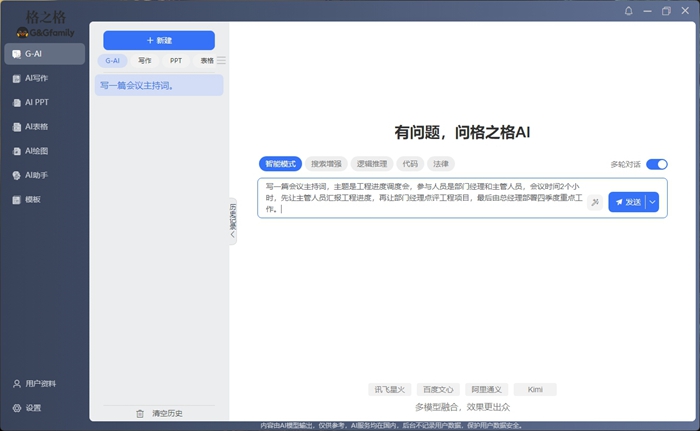Select the 搜索增强 mode
Image resolution: width=700 pixels, height=431 pixels.
click(325, 164)
